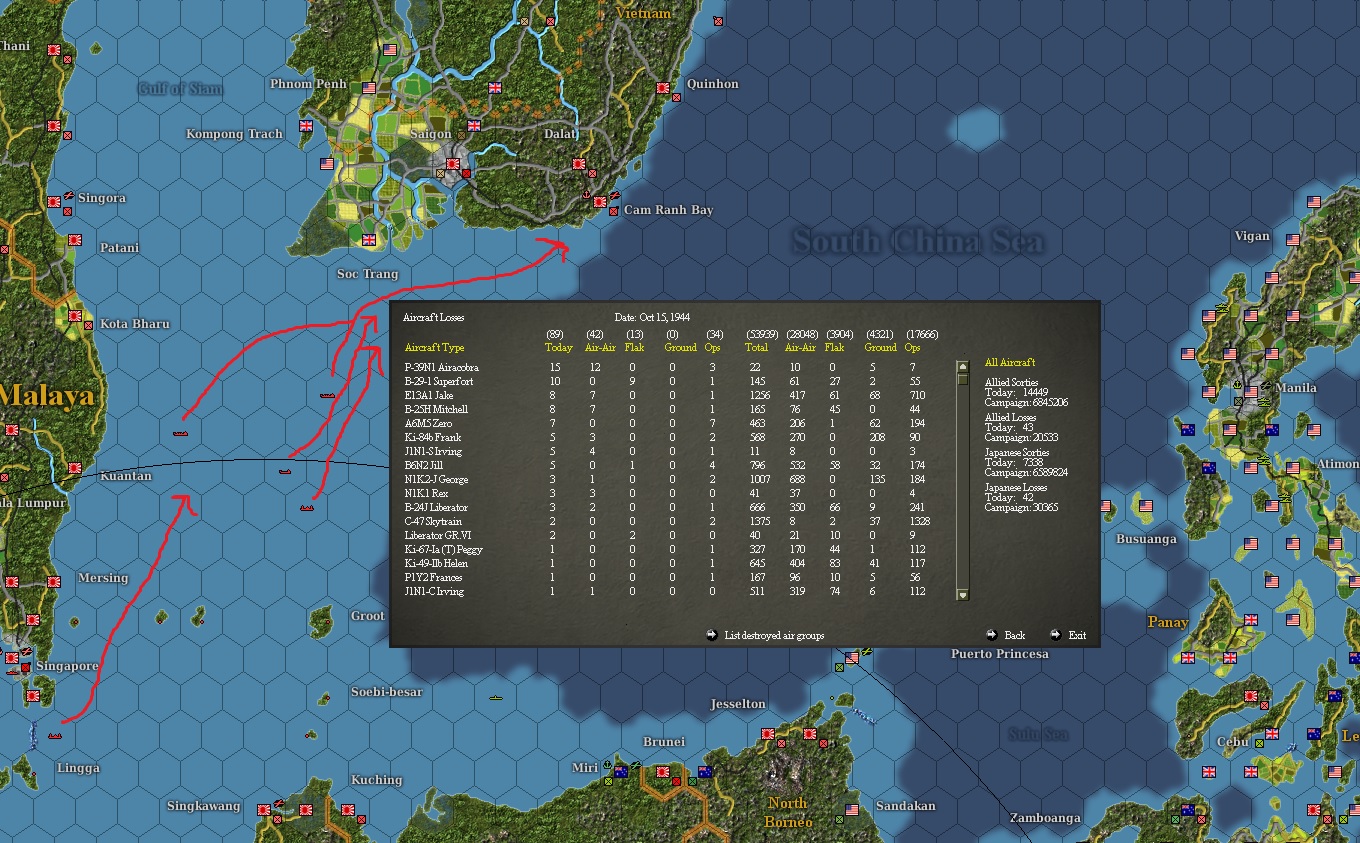1360x843 pixels.
Task: Click the Ki-84b Frank entry
Action: [x=666, y=438]
